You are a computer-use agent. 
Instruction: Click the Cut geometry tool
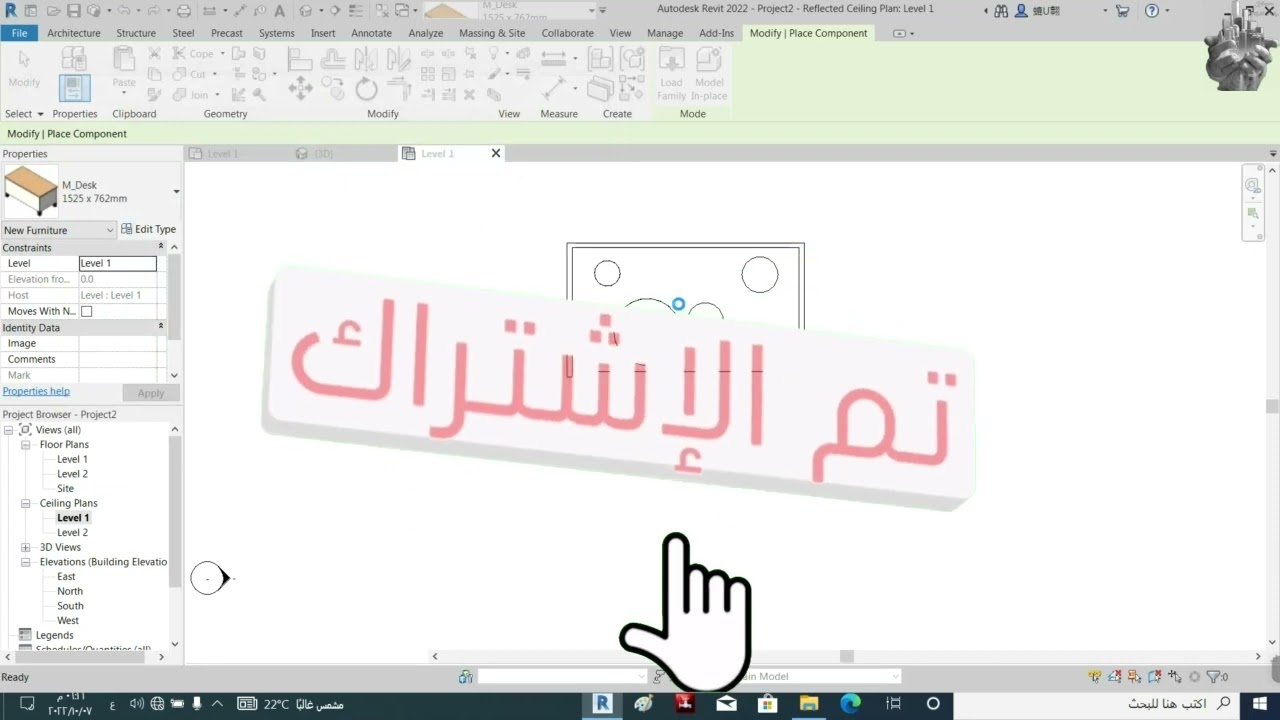pyautogui.click(x=191, y=74)
